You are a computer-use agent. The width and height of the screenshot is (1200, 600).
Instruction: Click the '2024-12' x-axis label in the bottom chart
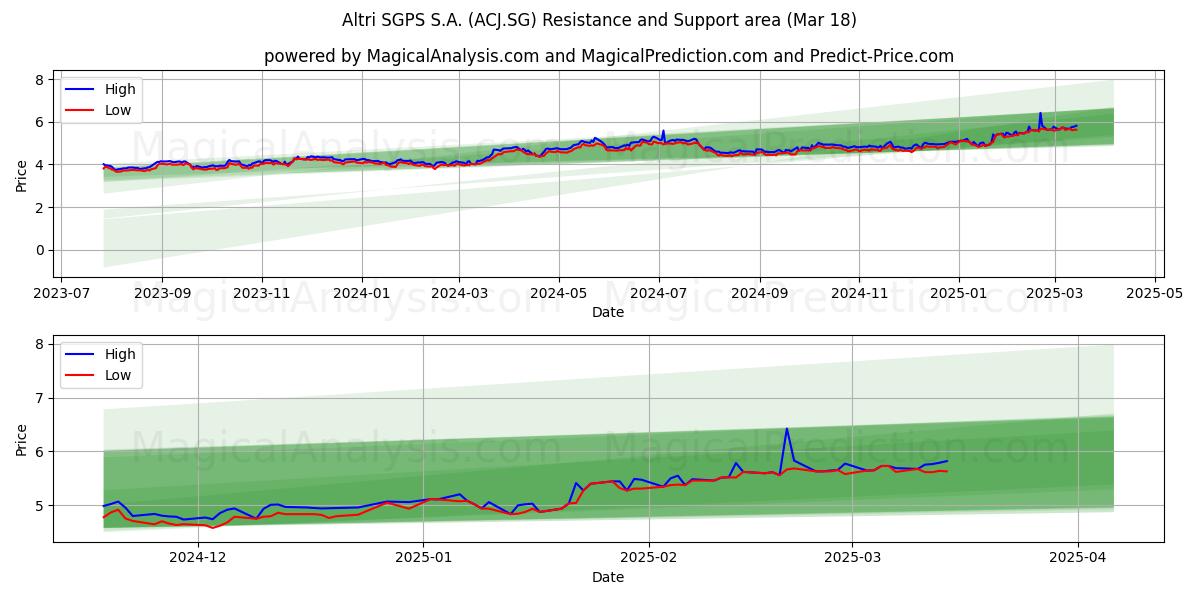click(x=197, y=559)
